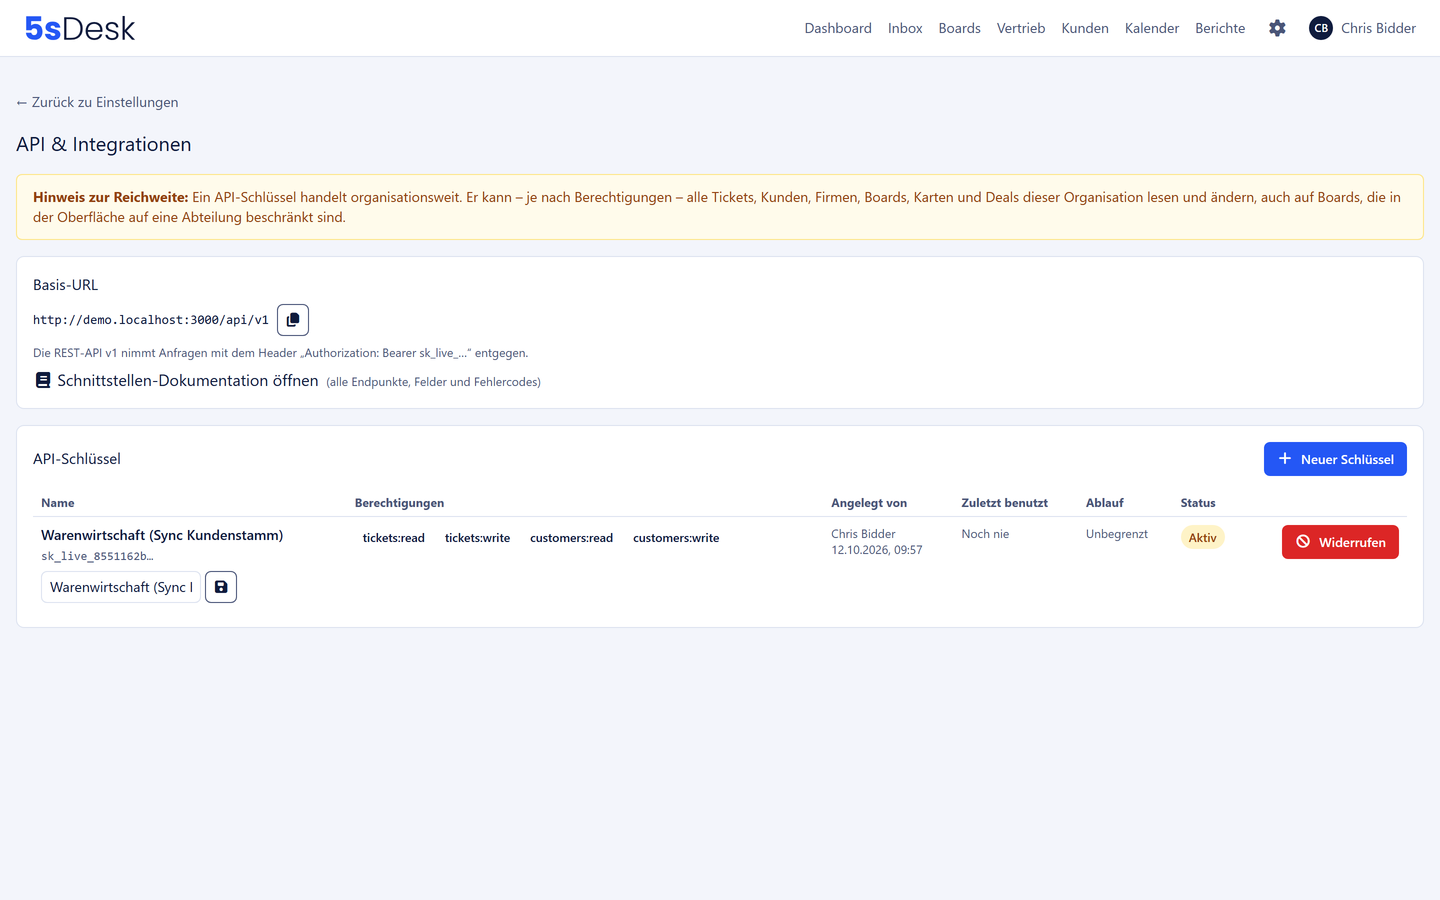The width and height of the screenshot is (1440, 900).
Task: Click the CB user avatar
Action: [1321, 28]
